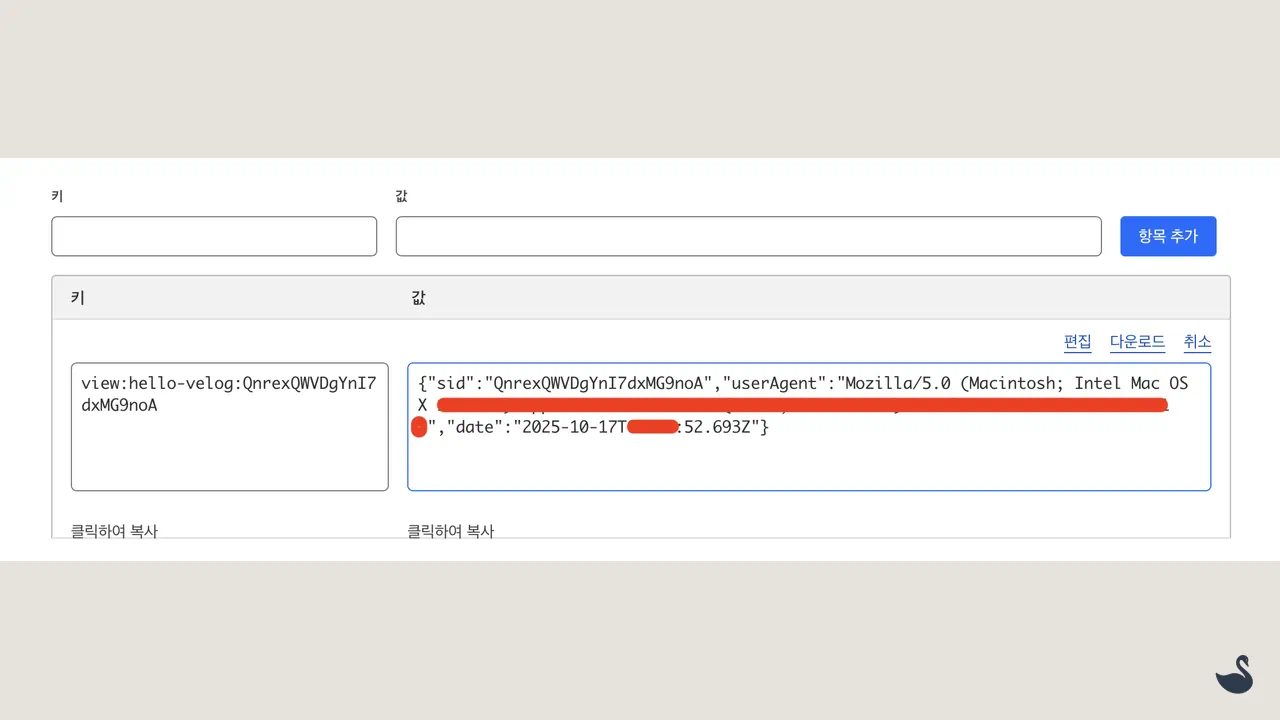Click 클릭하여 복사 below the value box
1280x720 pixels.
tap(450, 531)
